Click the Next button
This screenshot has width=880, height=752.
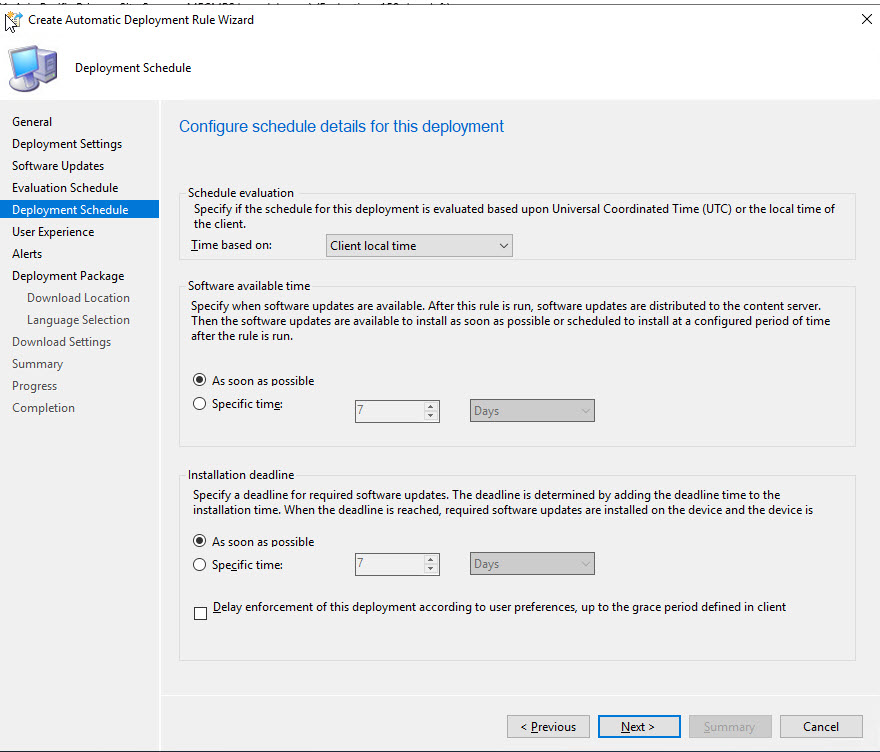(x=638, y=727)
